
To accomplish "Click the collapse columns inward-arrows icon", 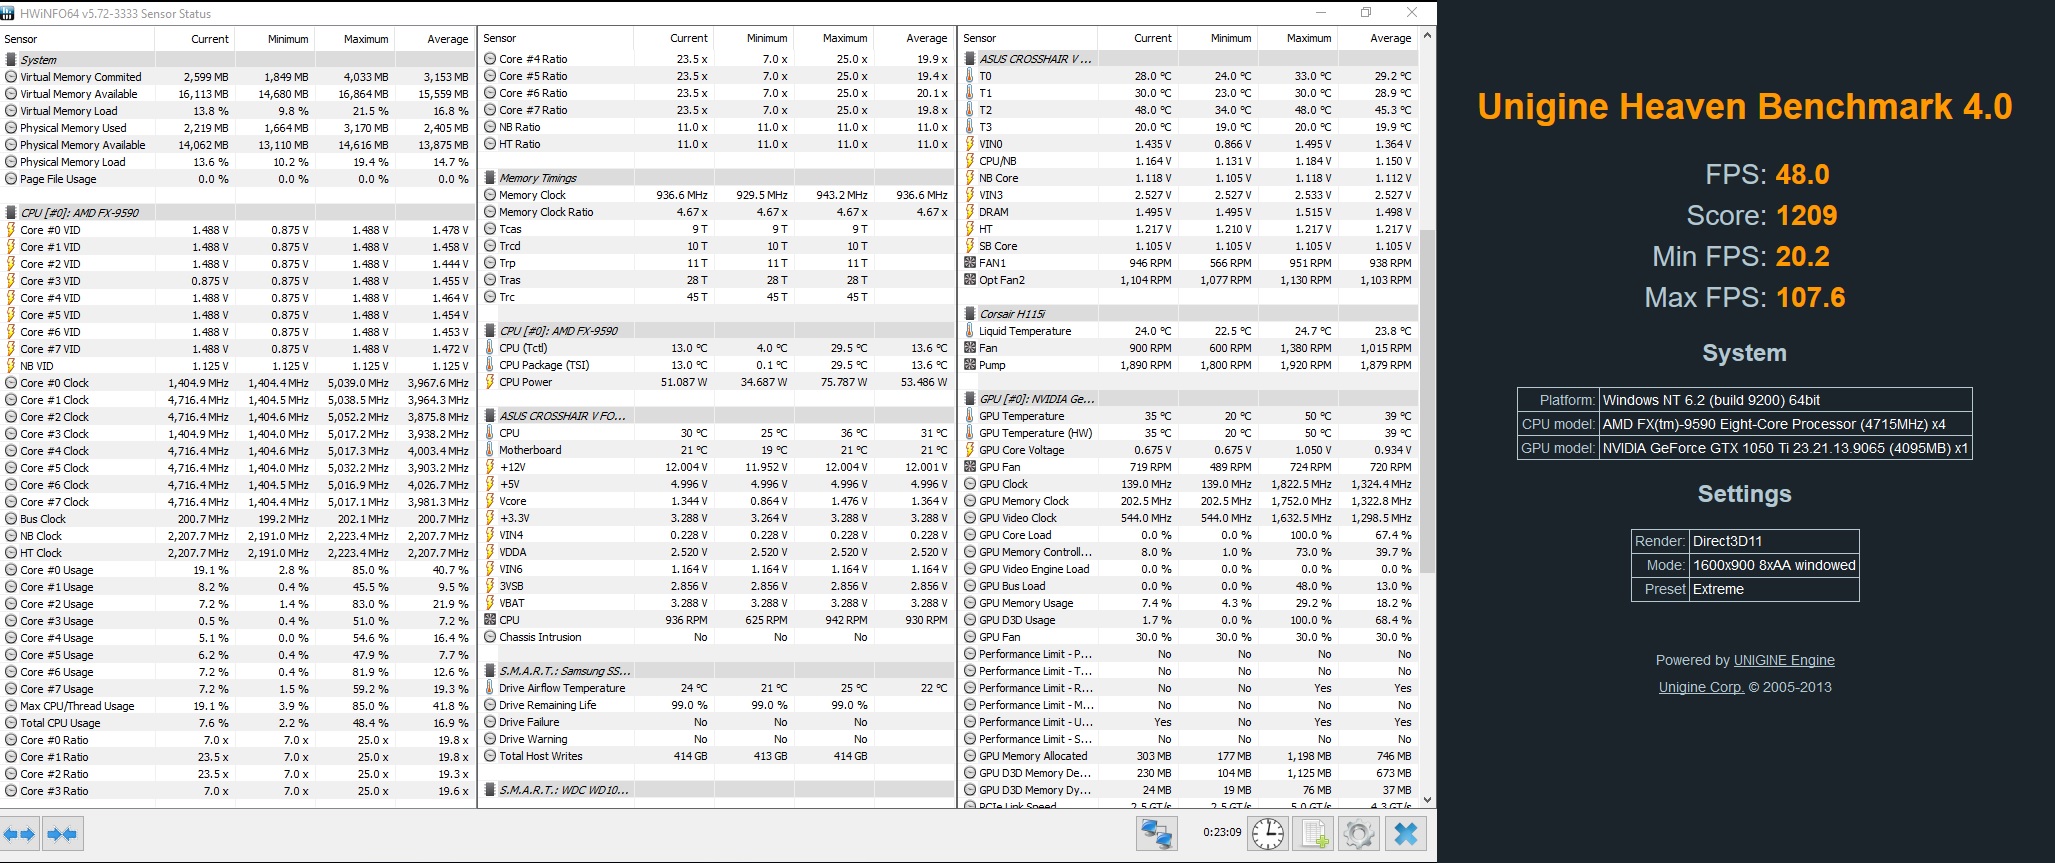I will pos(62,834).
